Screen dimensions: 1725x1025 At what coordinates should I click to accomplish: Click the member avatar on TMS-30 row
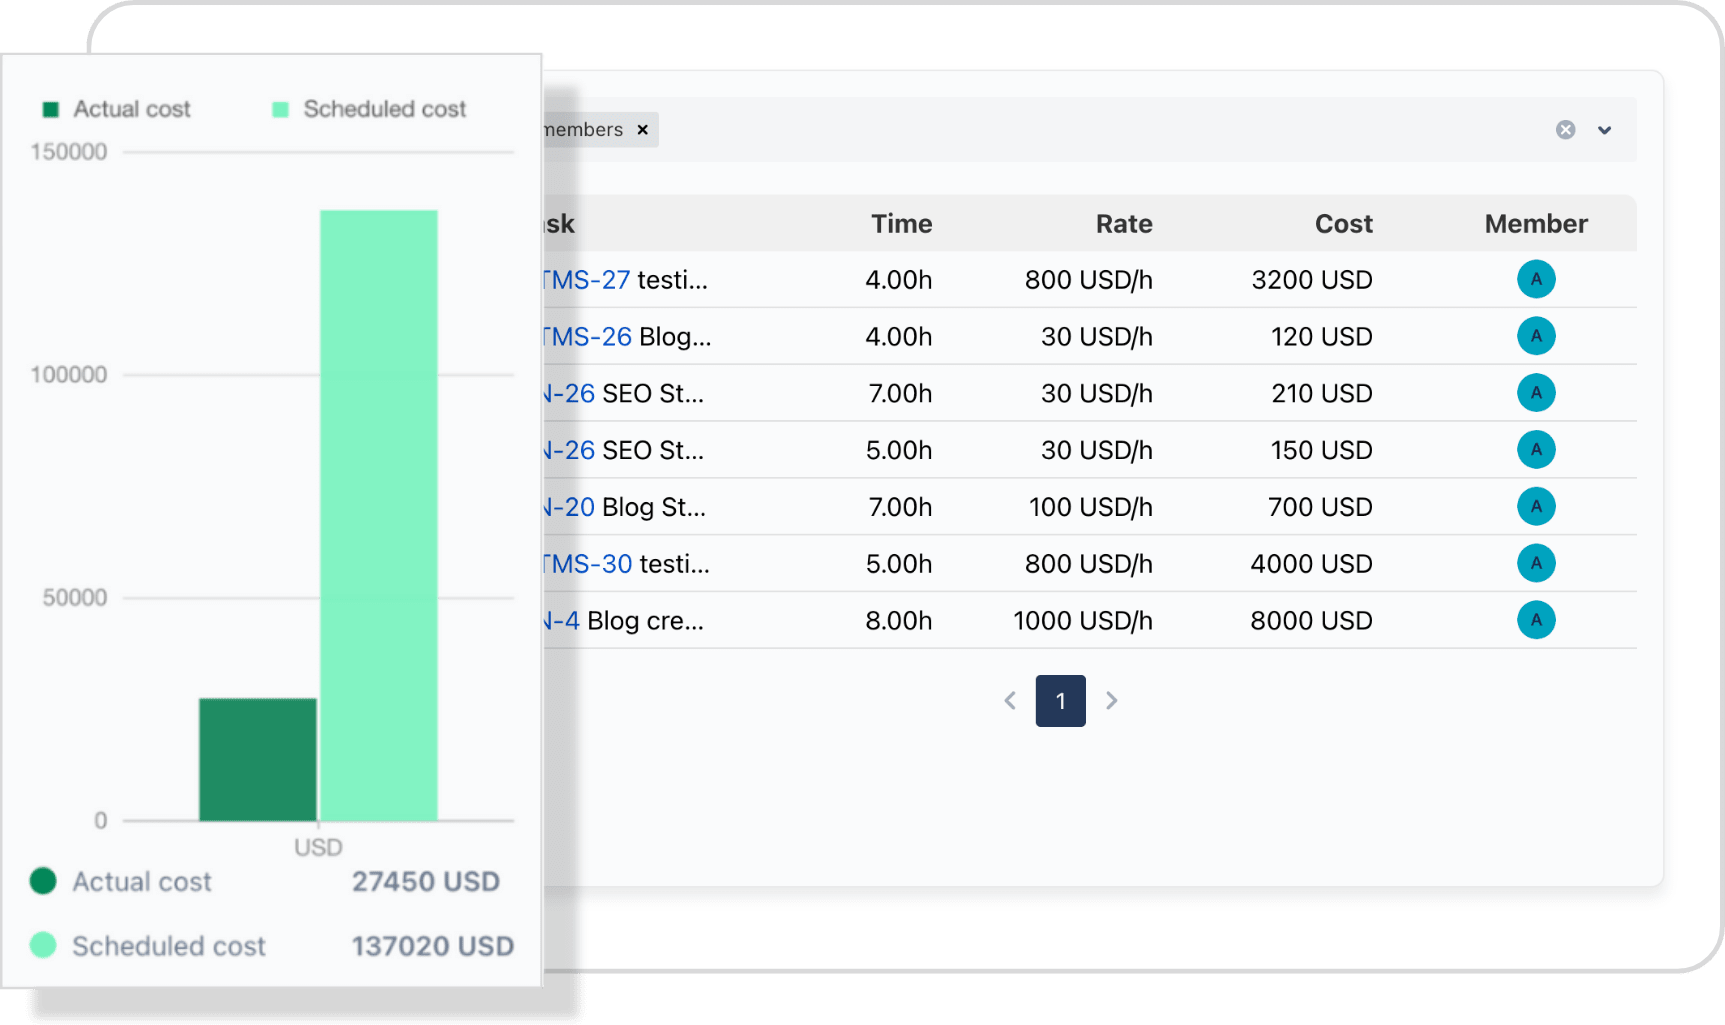click(1536, 563)
